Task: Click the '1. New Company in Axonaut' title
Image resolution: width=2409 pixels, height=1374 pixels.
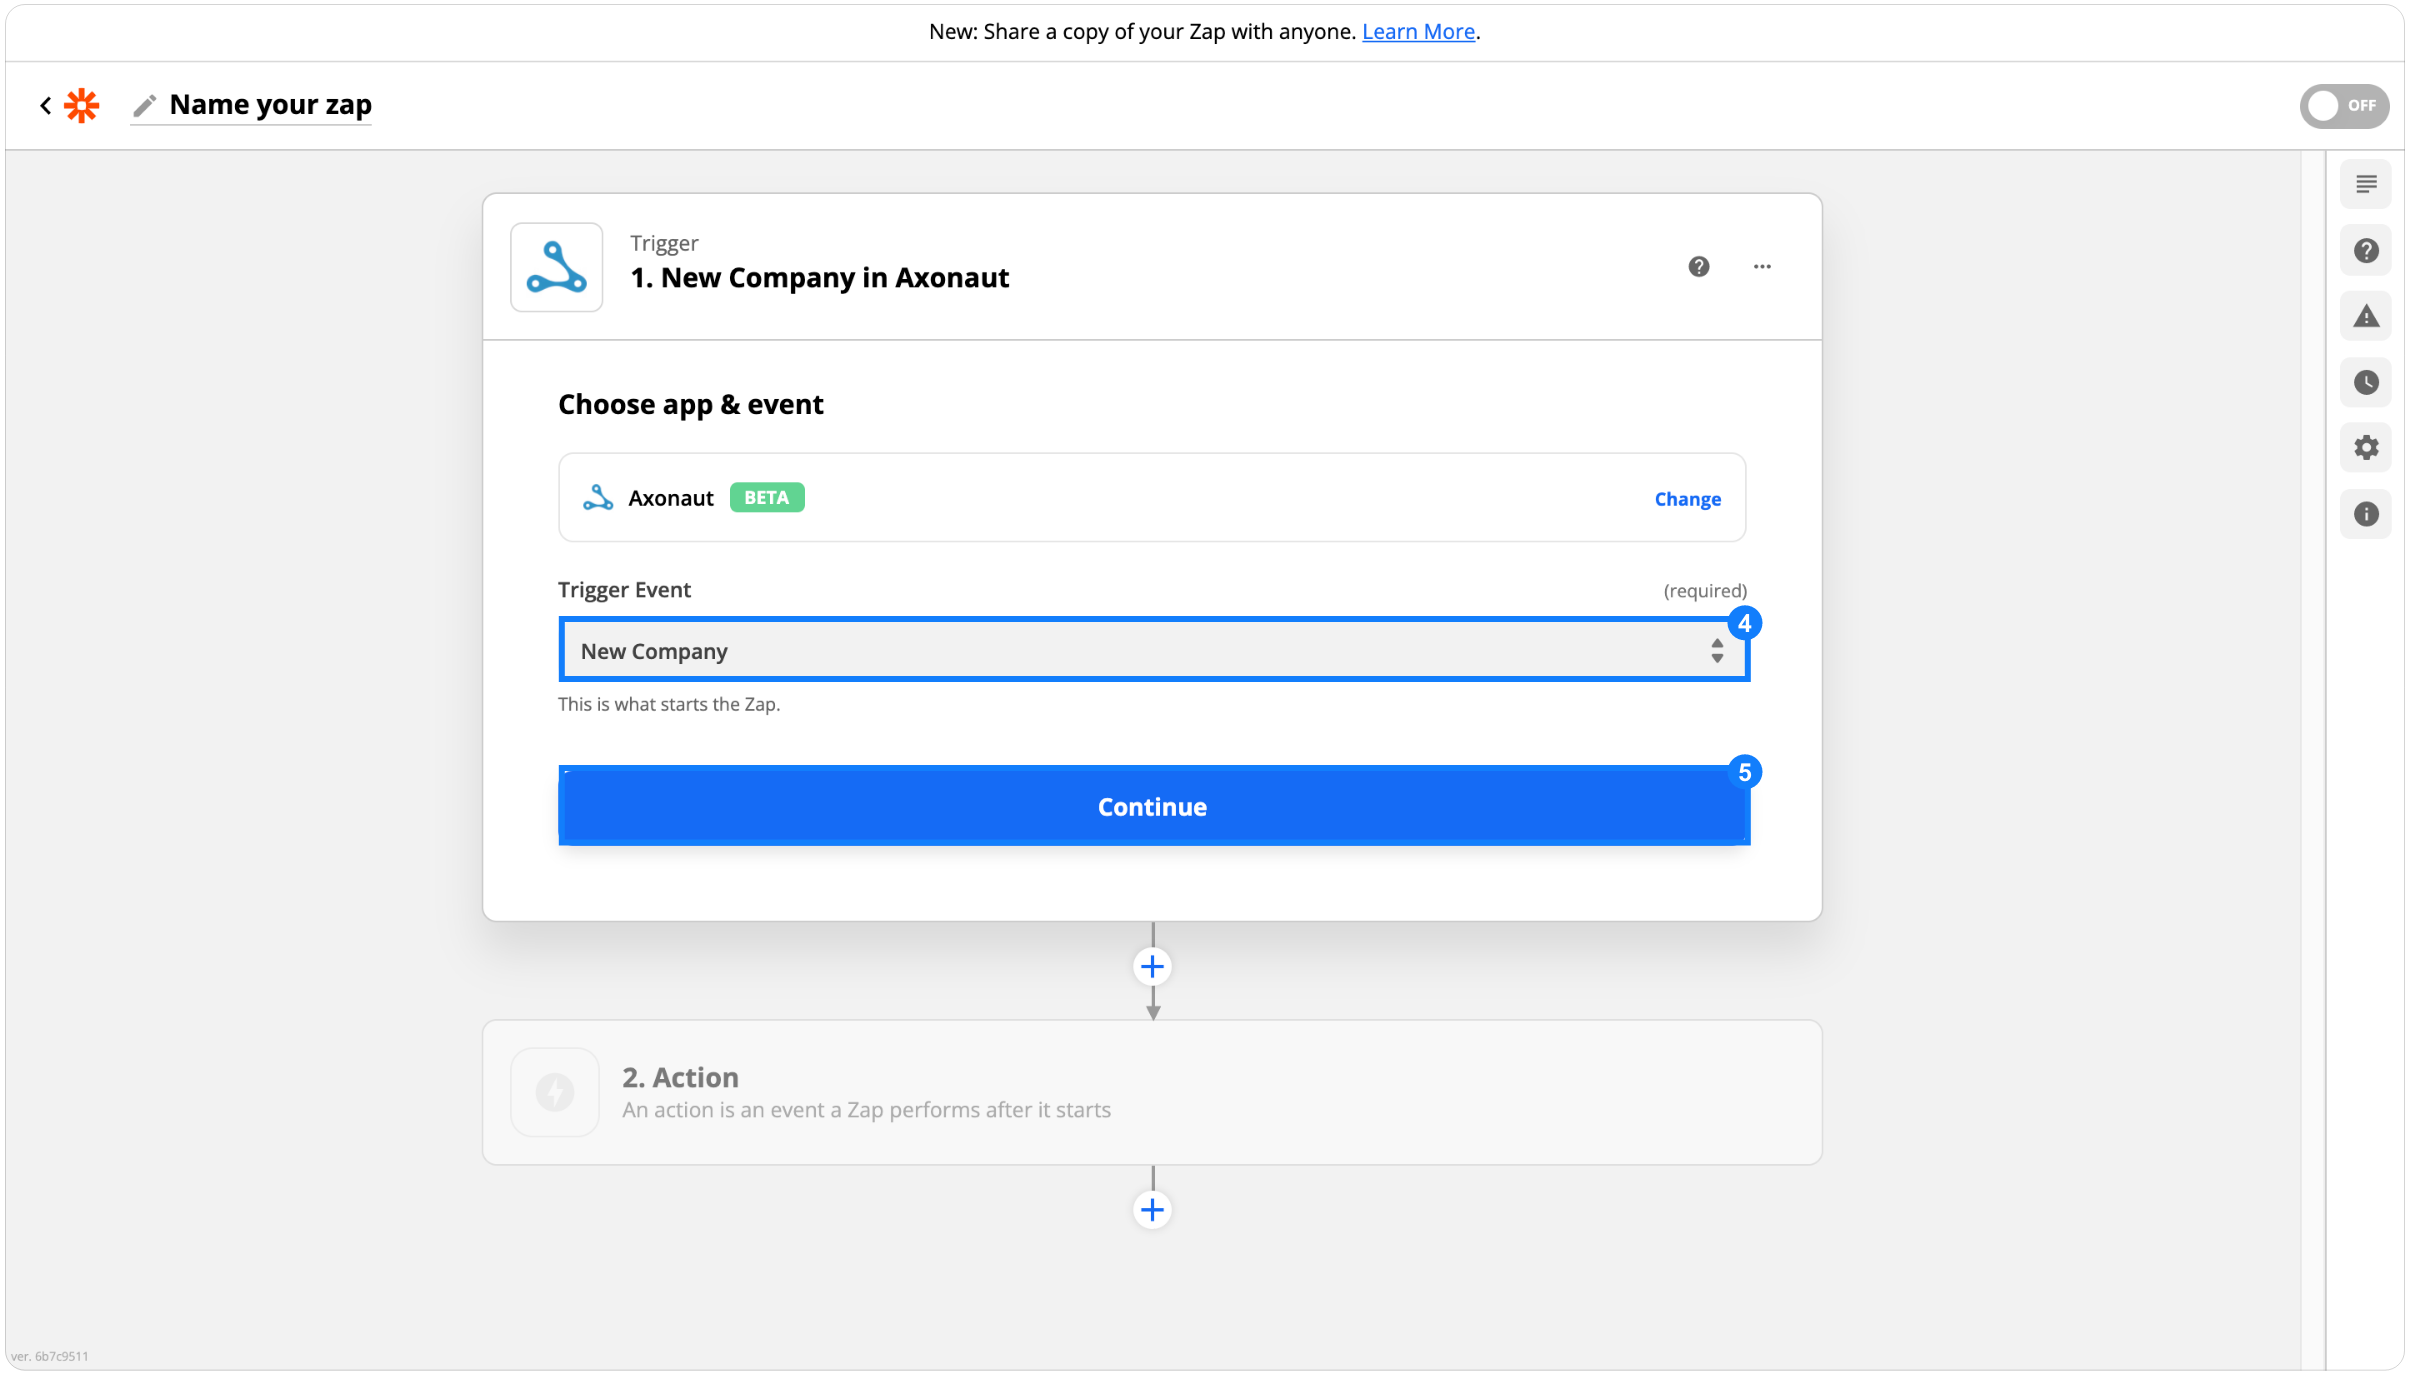Action: [x=819, y=277]
